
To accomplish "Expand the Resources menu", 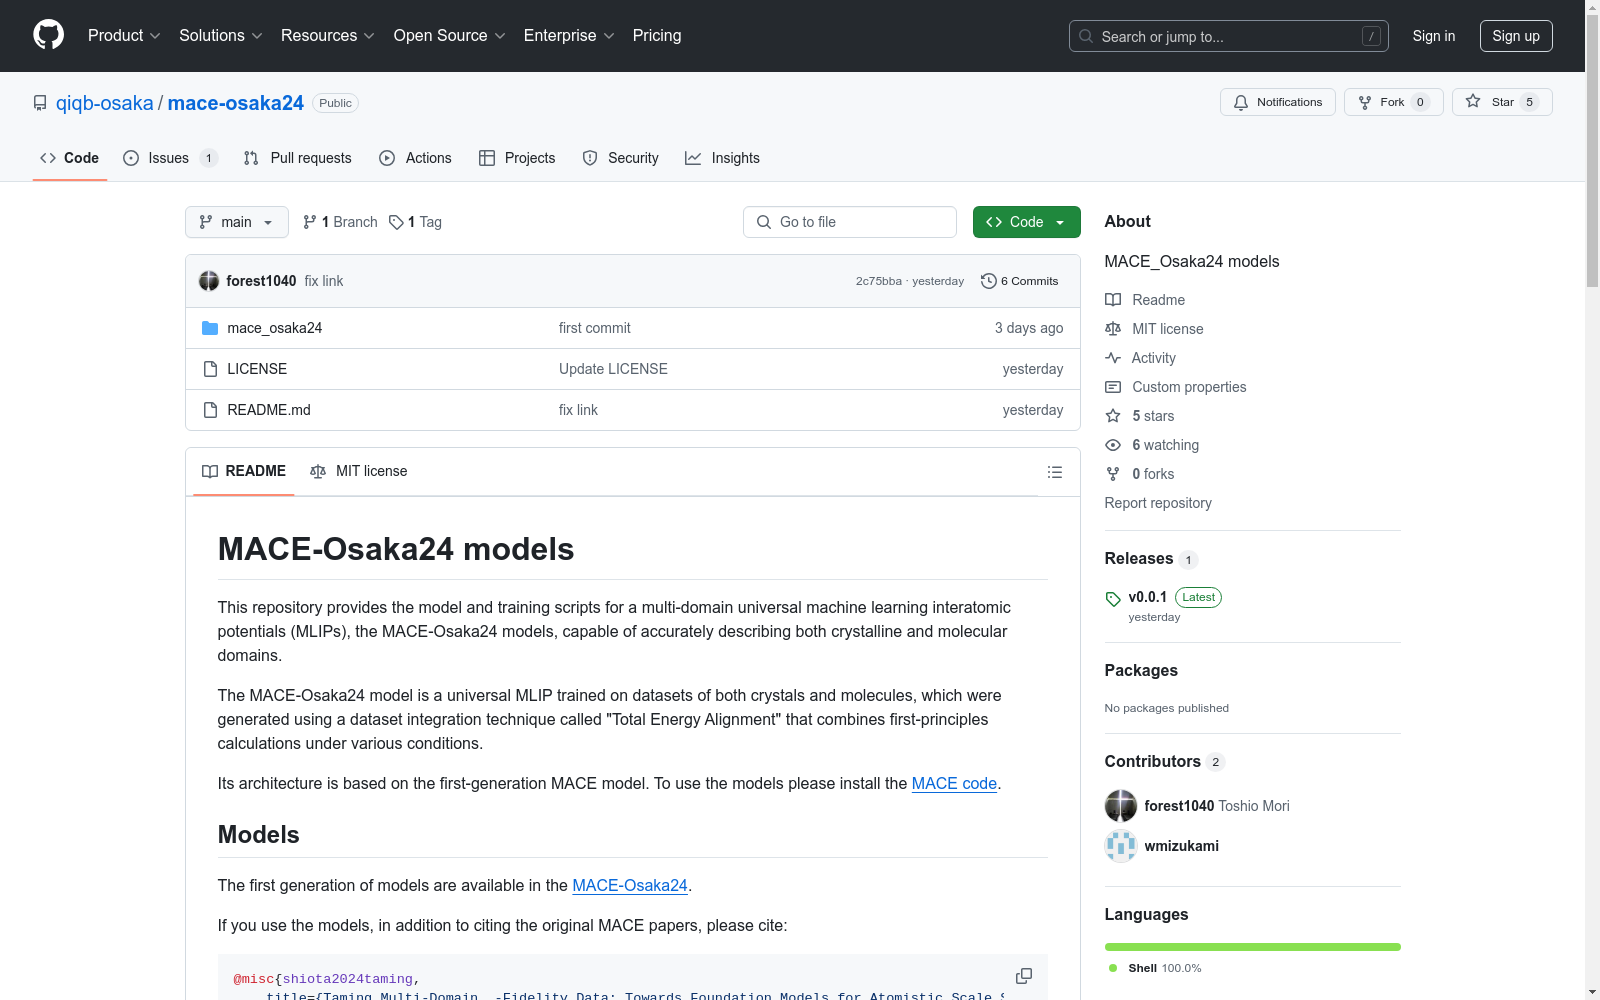I will [328, 35].
